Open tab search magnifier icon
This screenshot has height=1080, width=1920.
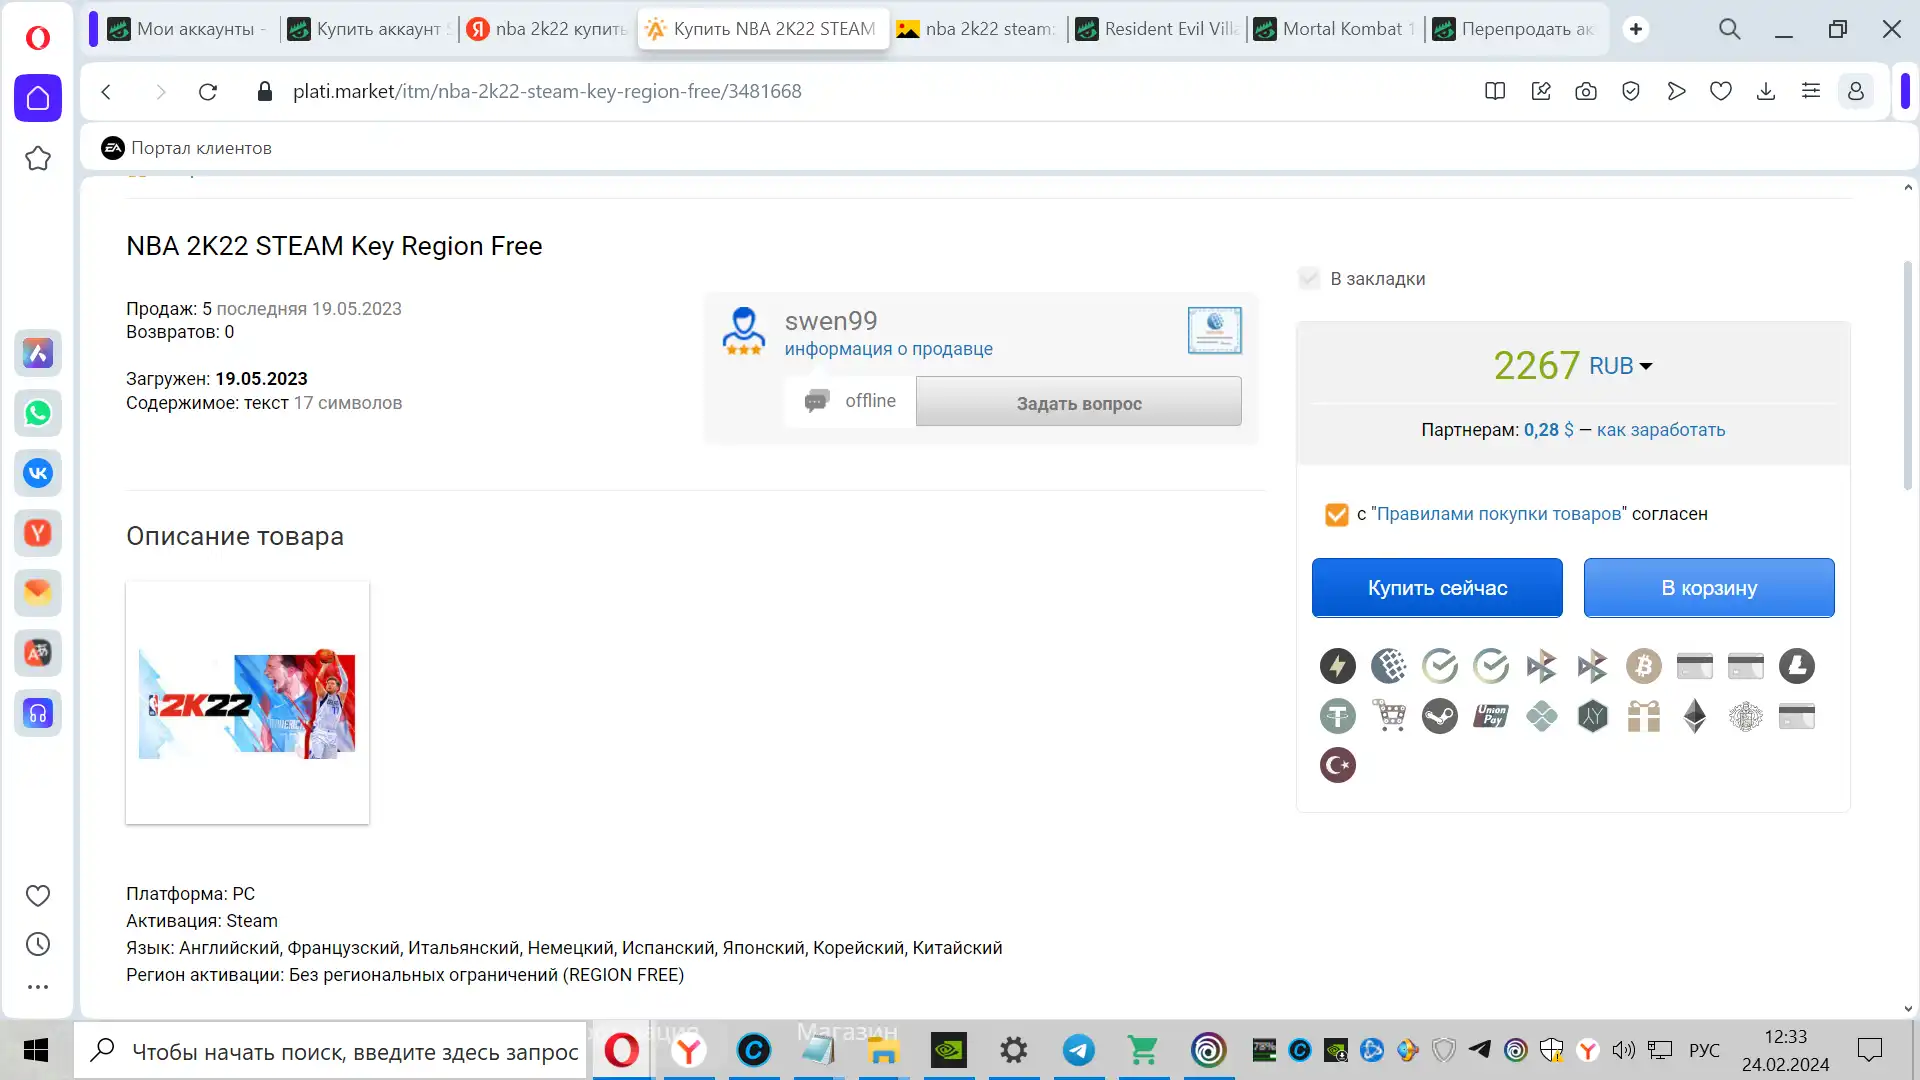1730,29
